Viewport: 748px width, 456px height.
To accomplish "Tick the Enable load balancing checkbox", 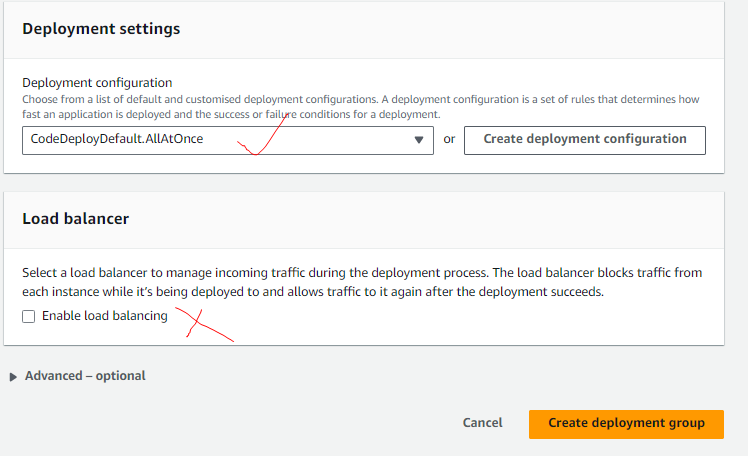I will 29,316.
